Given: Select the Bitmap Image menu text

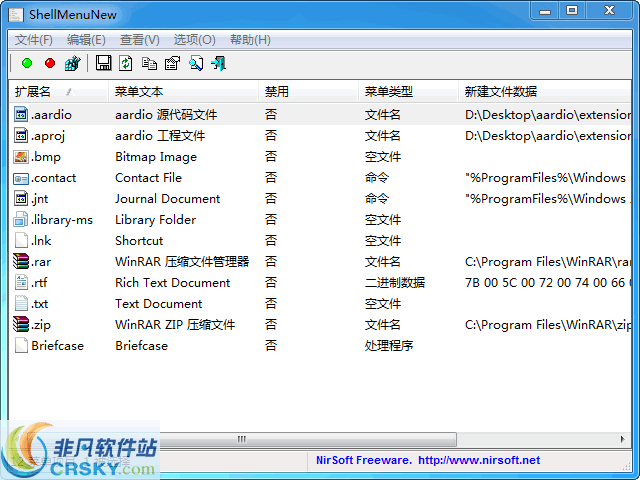Looking at the screenshot, I should click(156, 157).
